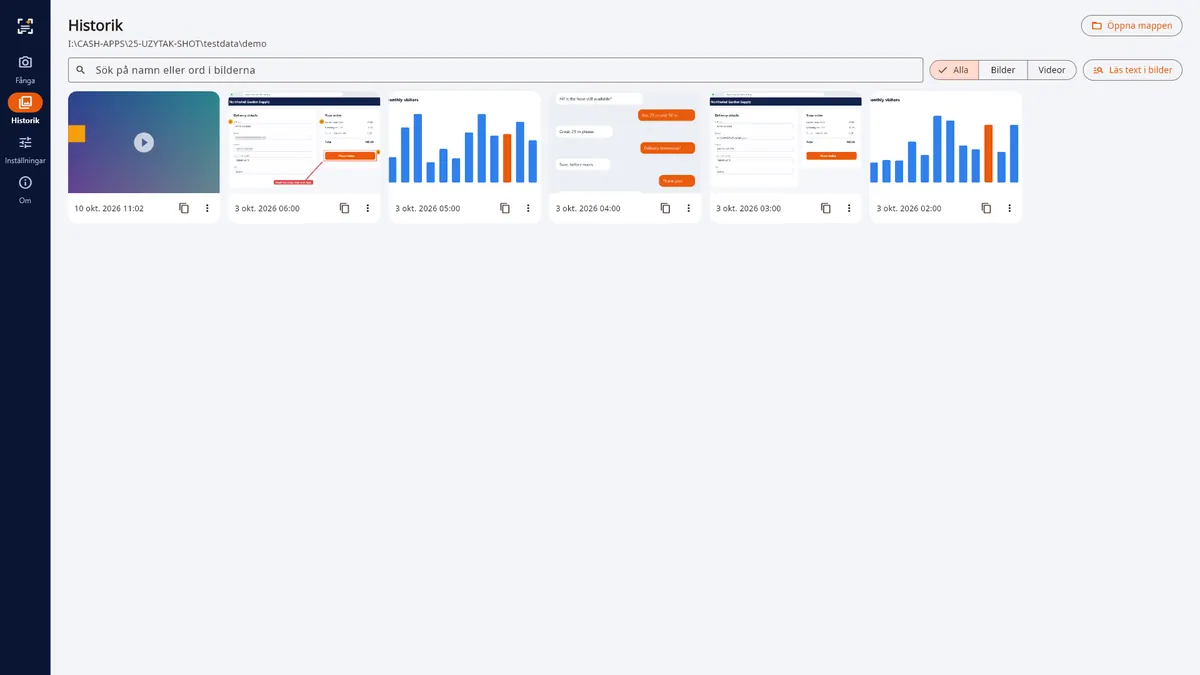Copy the 3 okt. 2026 04:00 capture
1200x675 pixels.
665,208
